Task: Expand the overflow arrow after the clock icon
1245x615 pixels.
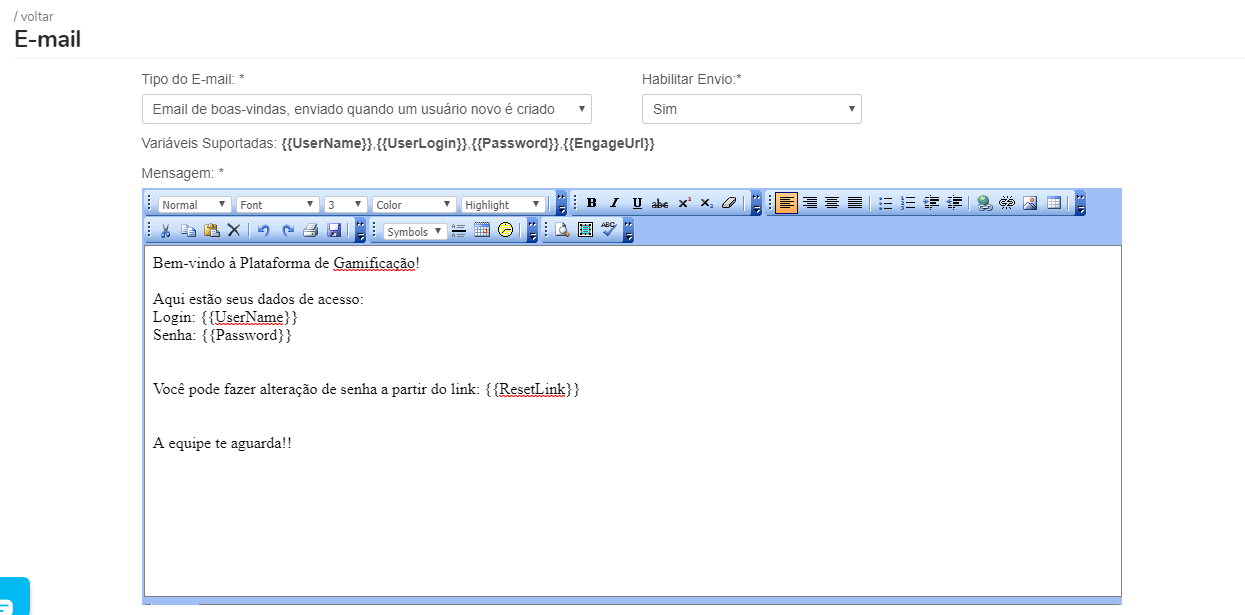Action: tap(532, 231)
